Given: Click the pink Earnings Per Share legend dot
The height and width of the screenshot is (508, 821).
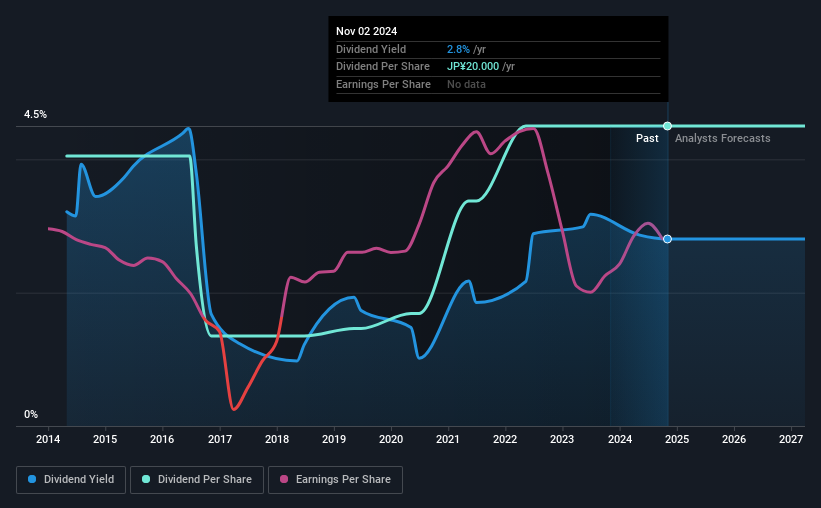Looking at the screenshot, I should coord(284,479).
